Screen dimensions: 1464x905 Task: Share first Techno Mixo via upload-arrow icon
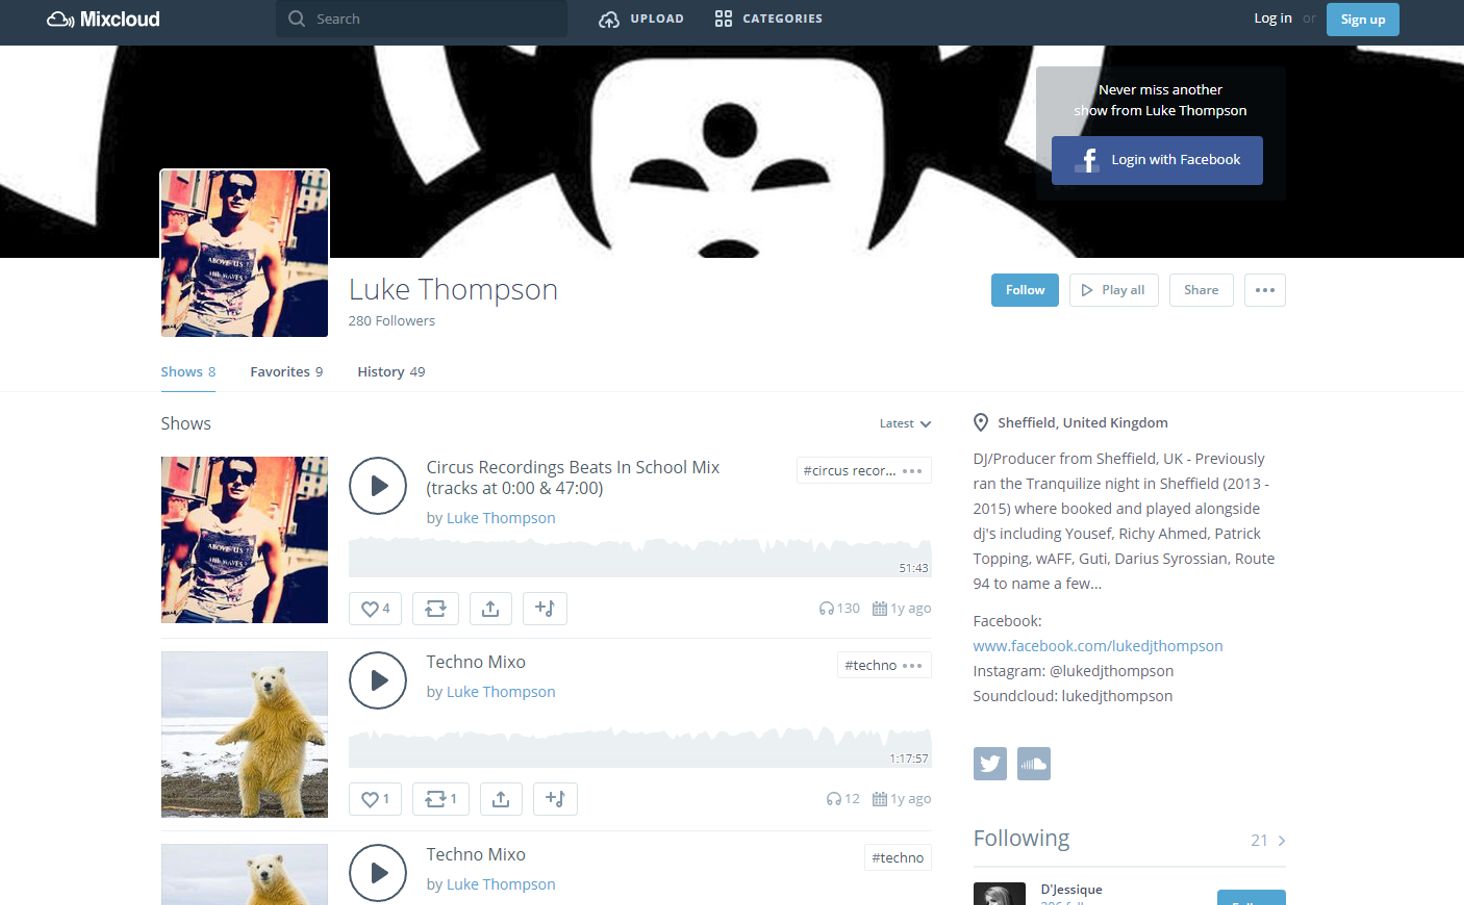click(501, 799)
